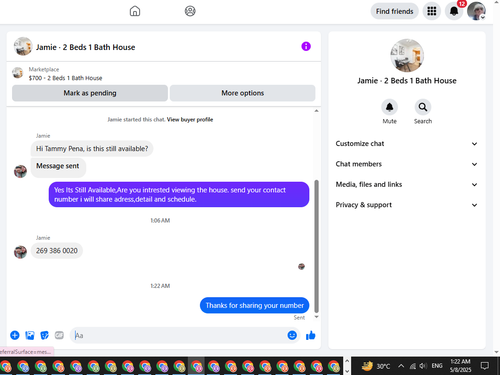
Task: Open the emoji picker smiley icon
Action: coord(292,335)
